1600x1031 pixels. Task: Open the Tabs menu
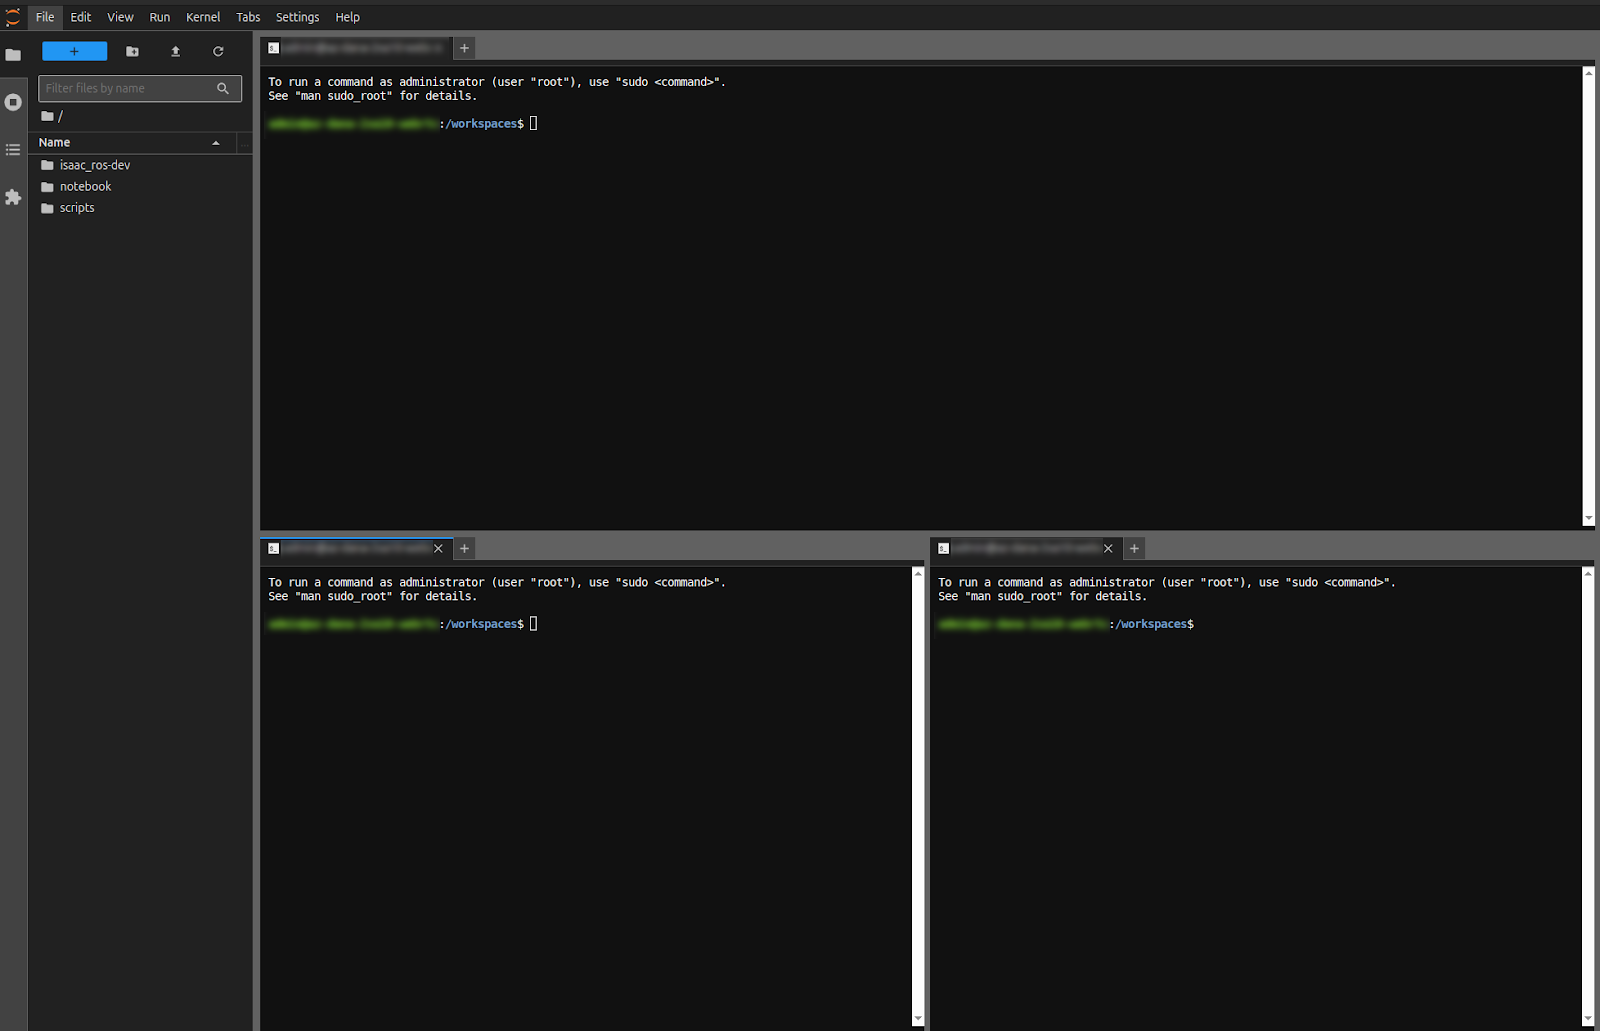[x=248, y=17]
